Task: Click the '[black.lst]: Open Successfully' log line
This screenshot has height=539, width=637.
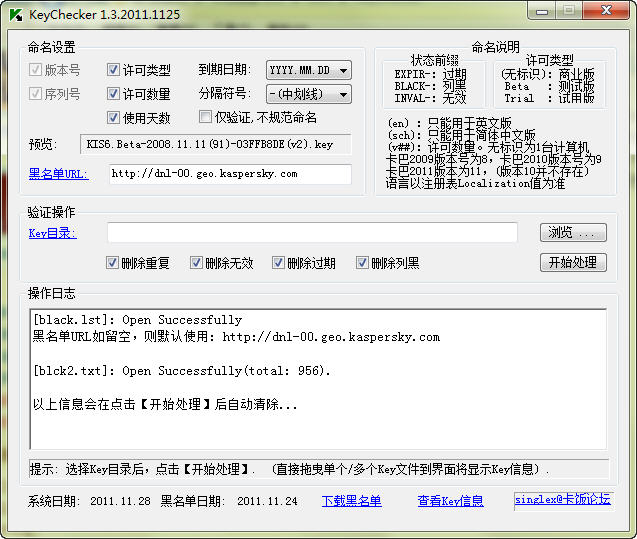Action: pyautogui.click(x=137, y=320)
